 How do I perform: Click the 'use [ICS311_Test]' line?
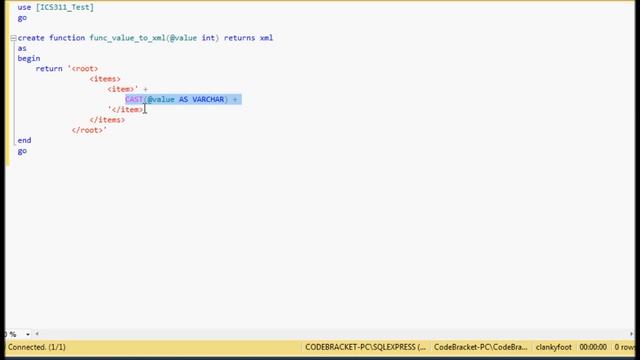[56, 7]
